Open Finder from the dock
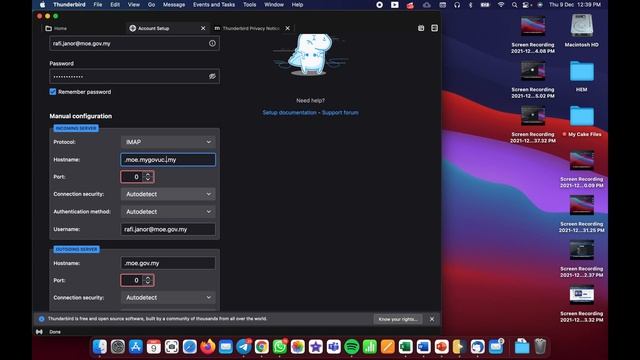 [100, 347]
